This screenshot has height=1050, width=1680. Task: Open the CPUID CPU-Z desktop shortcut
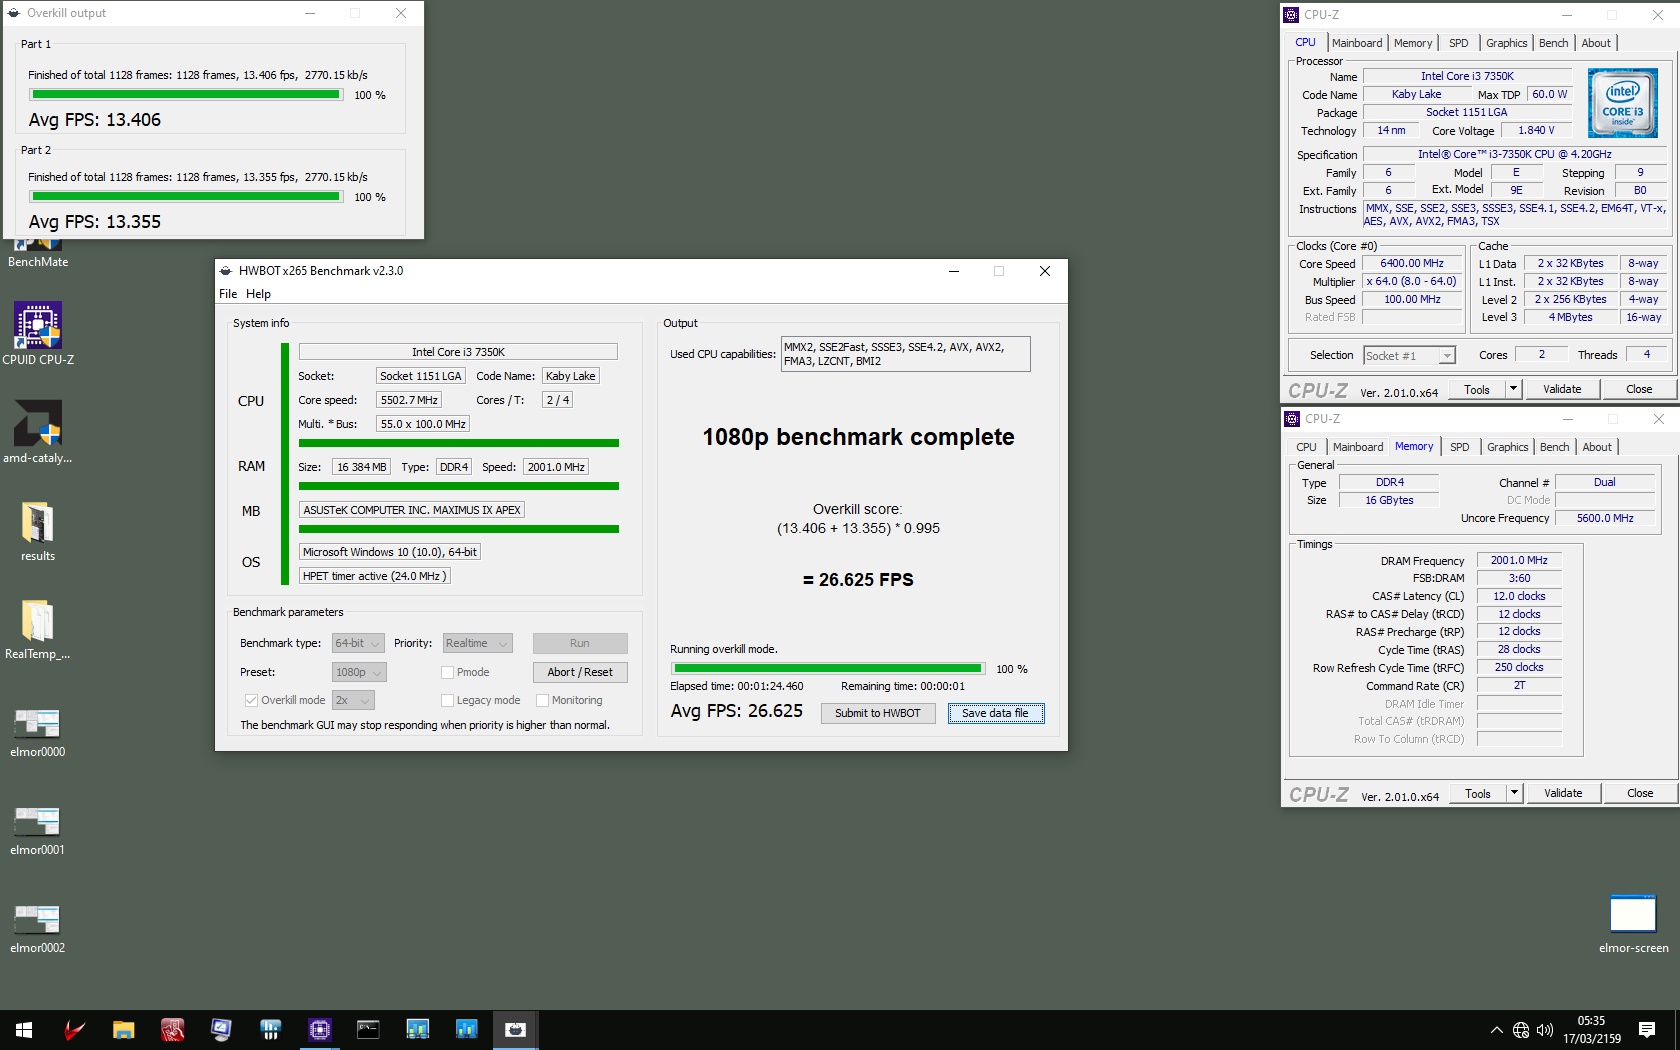[38, 334]
